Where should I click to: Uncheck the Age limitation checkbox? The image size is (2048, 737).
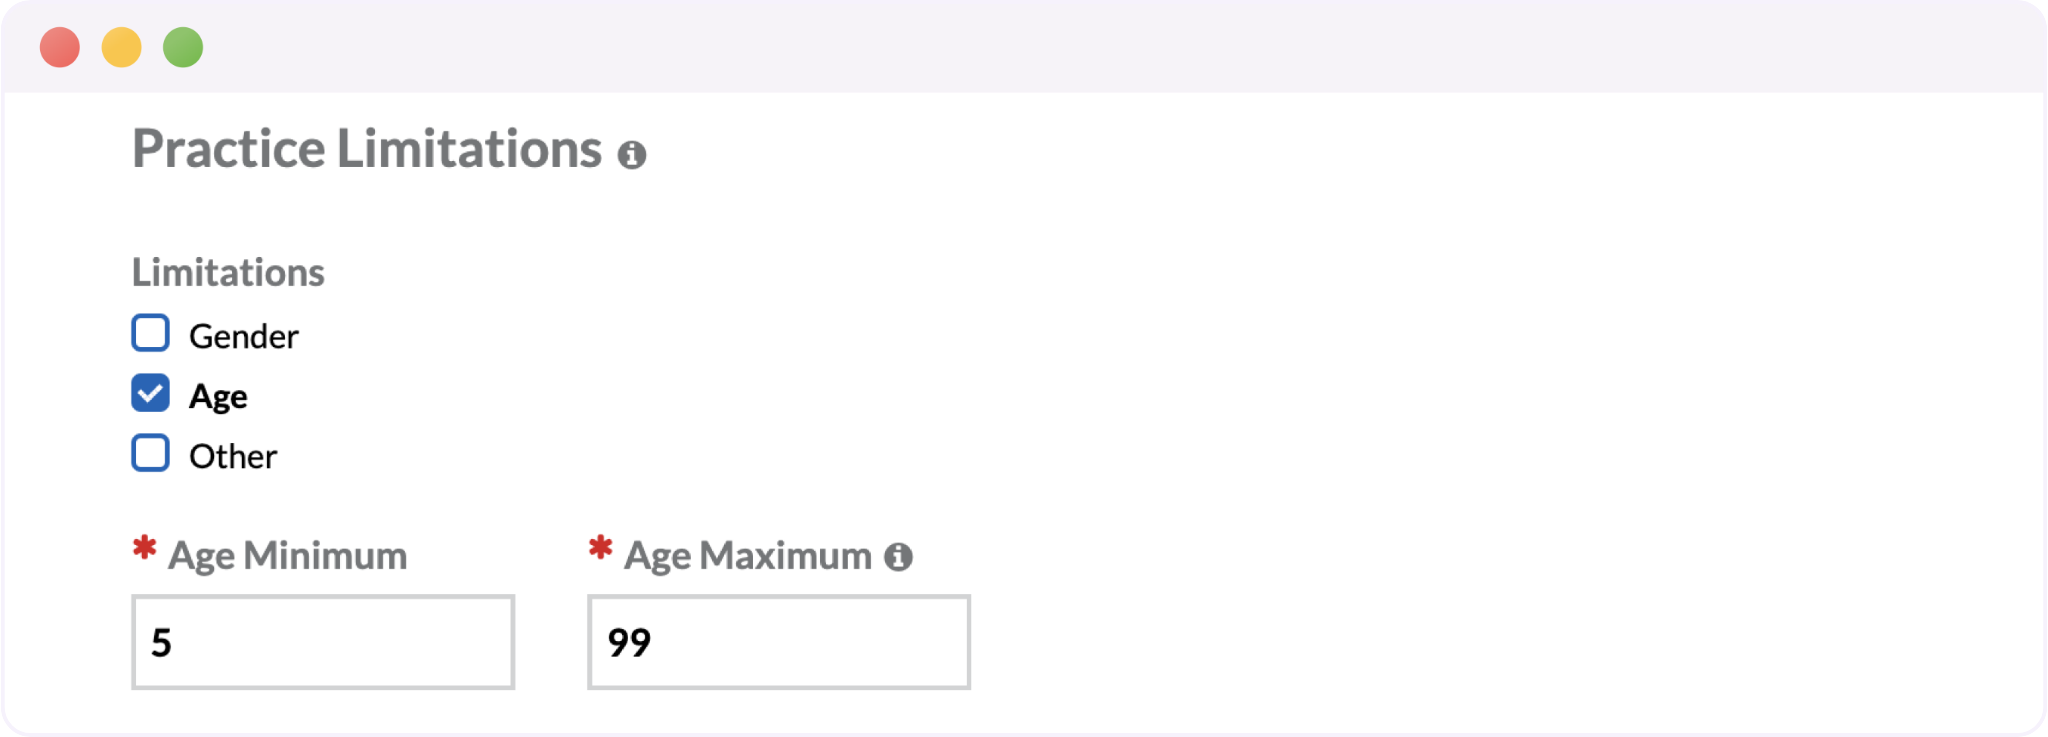[x=151, y=393]
